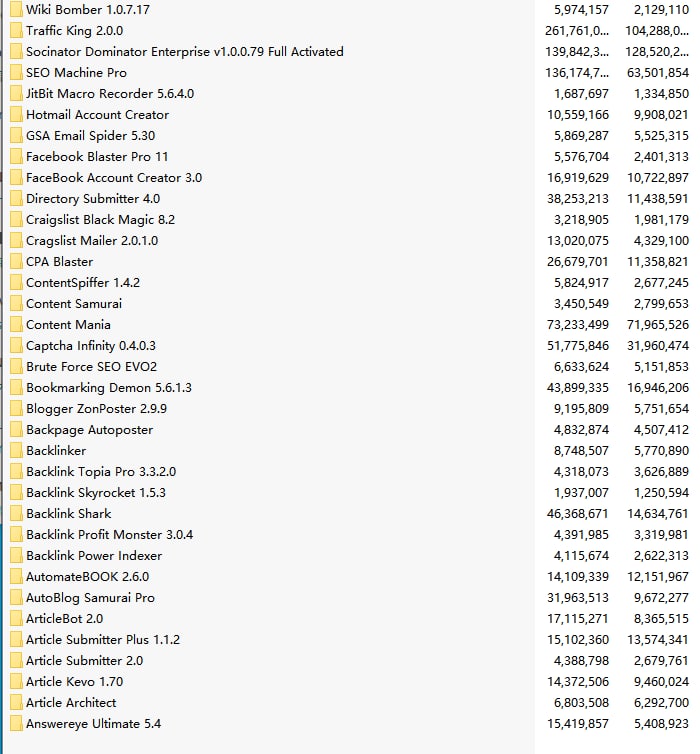This screenshot has height=754, width=700.
Task: Click the packed size value 2,129,110
Action: click(x=661, y=10)
